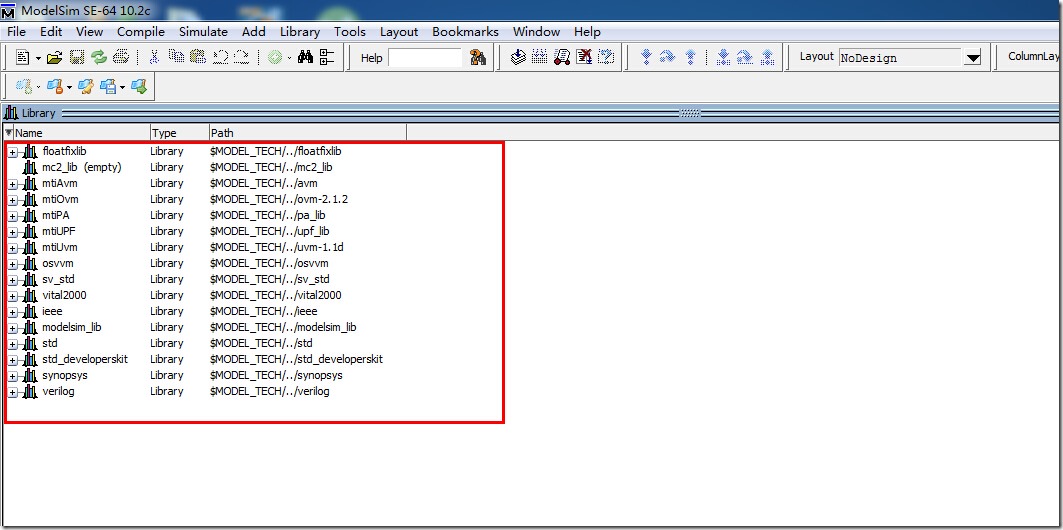Click into the Help search field
The image size is (1063, 530).
coord(424,58)
